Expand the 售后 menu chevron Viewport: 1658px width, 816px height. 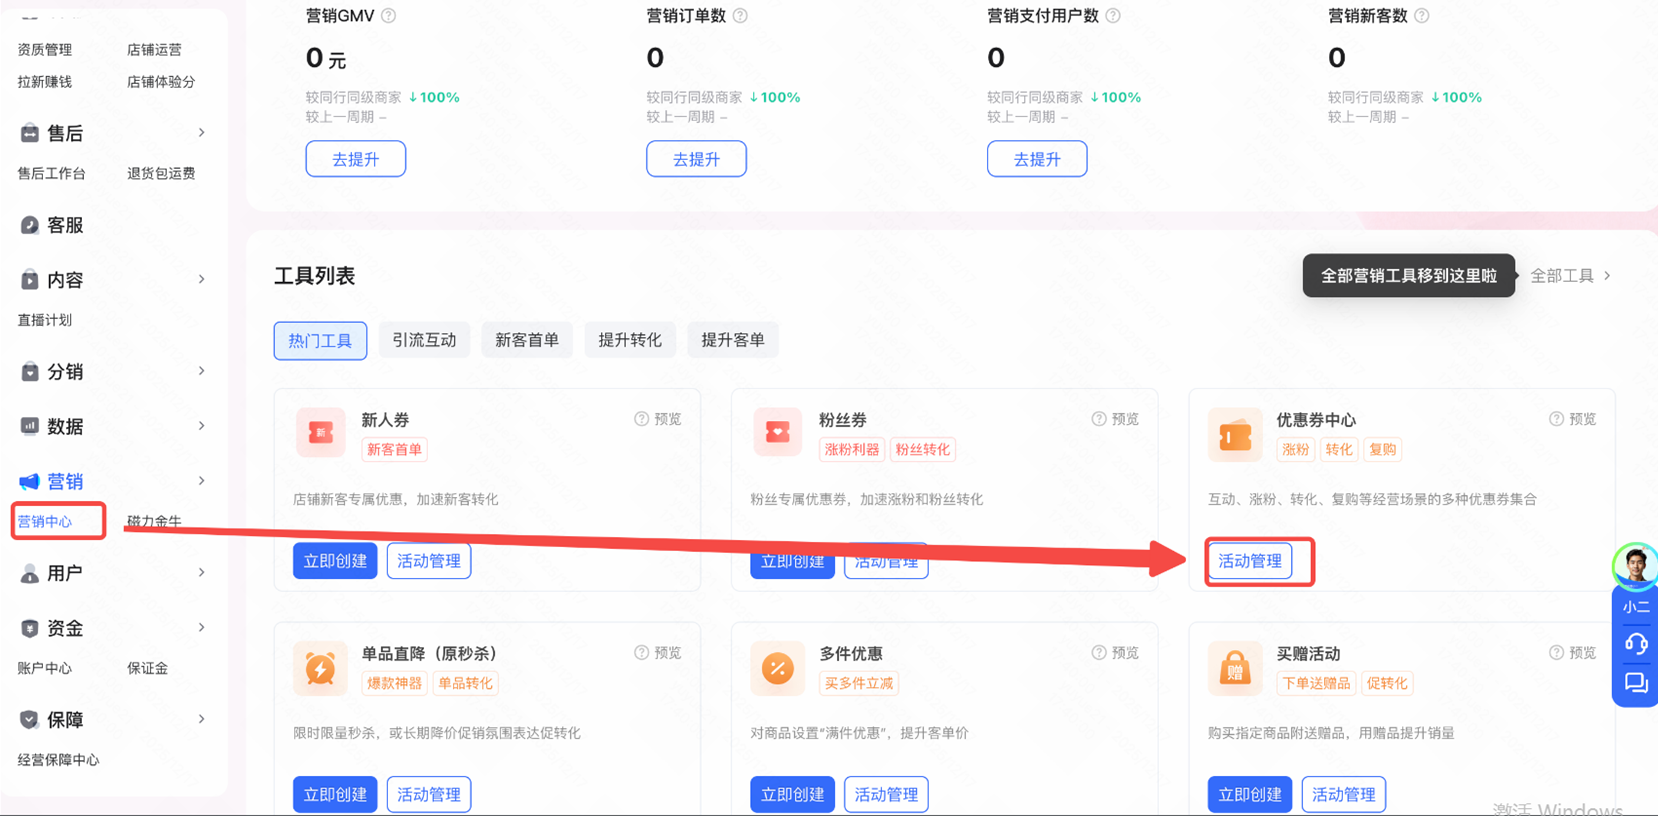click(x=201, y=133)
